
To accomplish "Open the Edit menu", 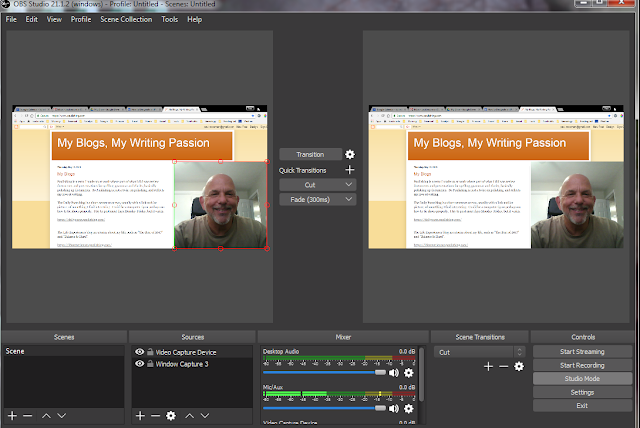I will click(x=31, y=19).
